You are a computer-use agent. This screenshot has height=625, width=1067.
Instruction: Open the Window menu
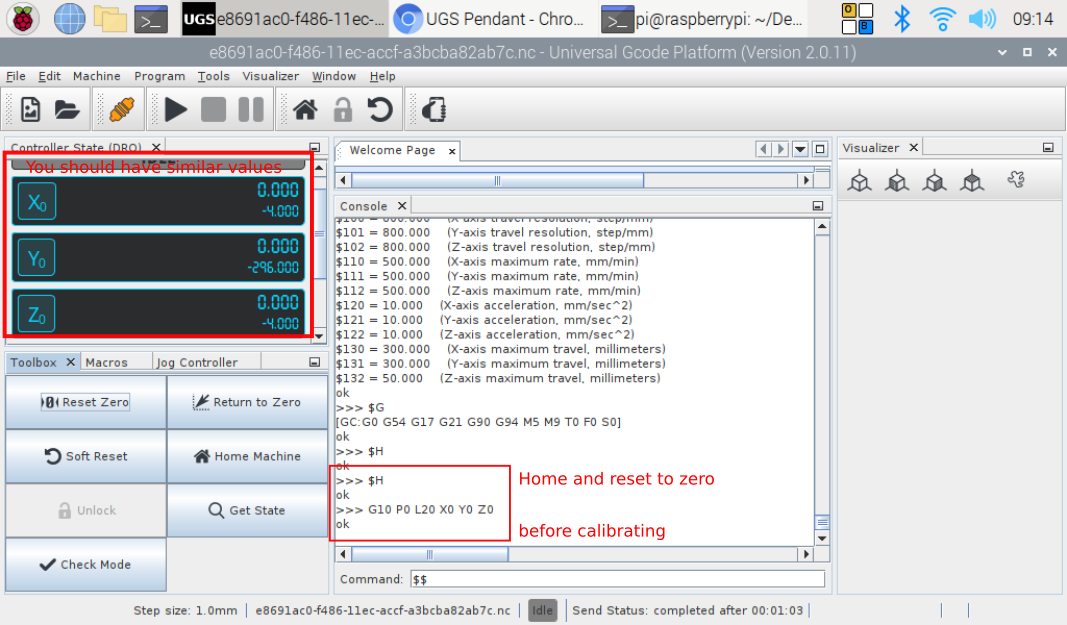(333, 76)
